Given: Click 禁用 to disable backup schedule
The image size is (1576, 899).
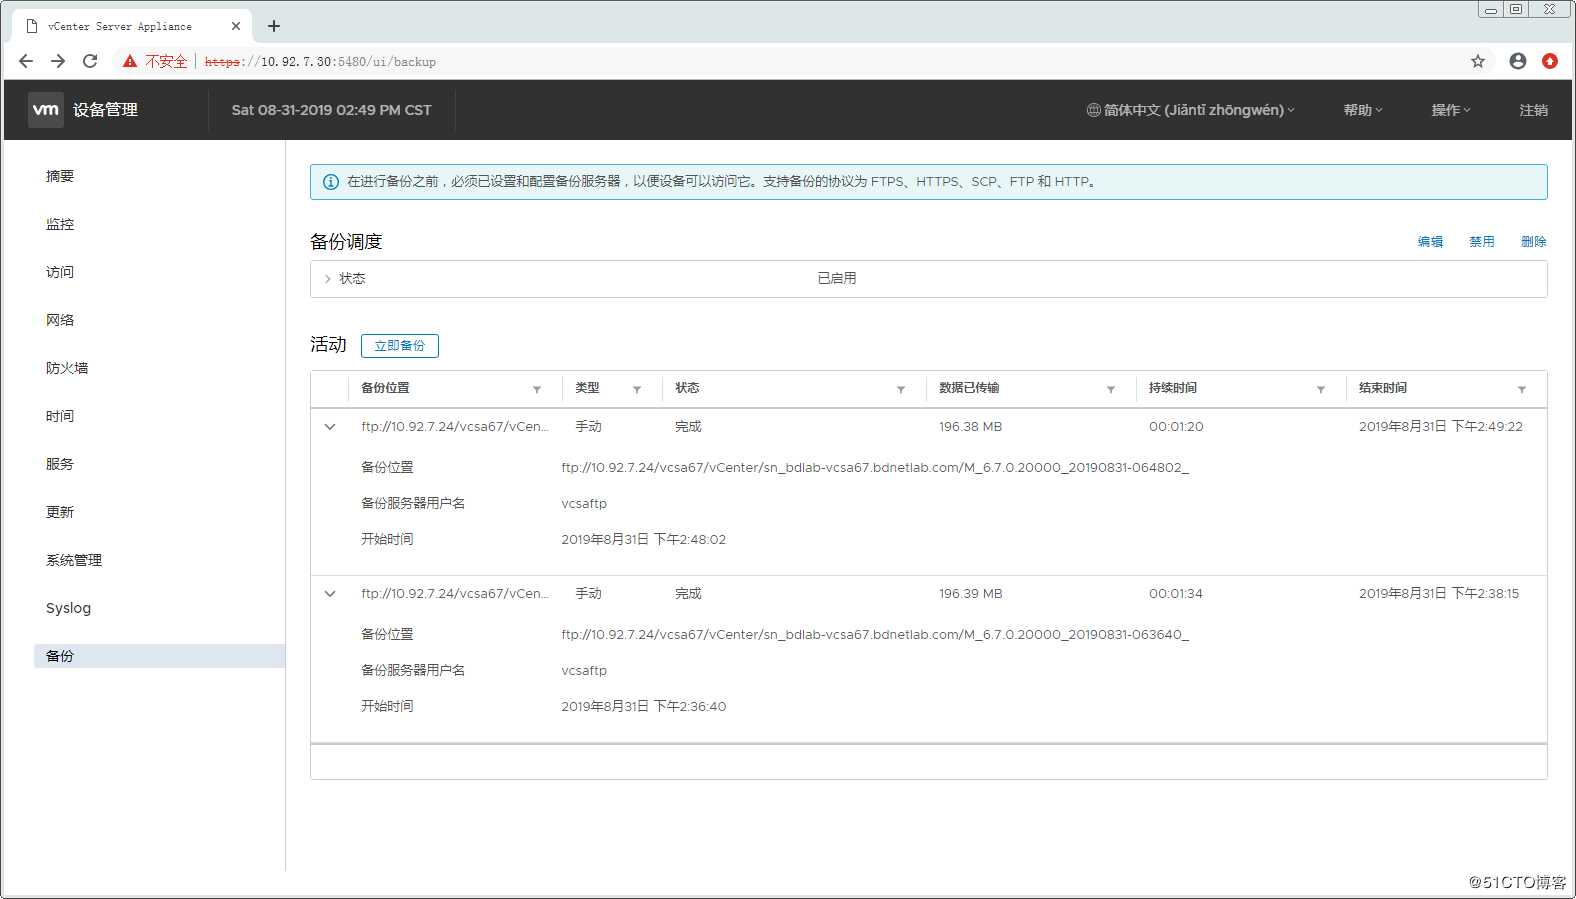Looking at the screenshot, I should point(1482,242).
